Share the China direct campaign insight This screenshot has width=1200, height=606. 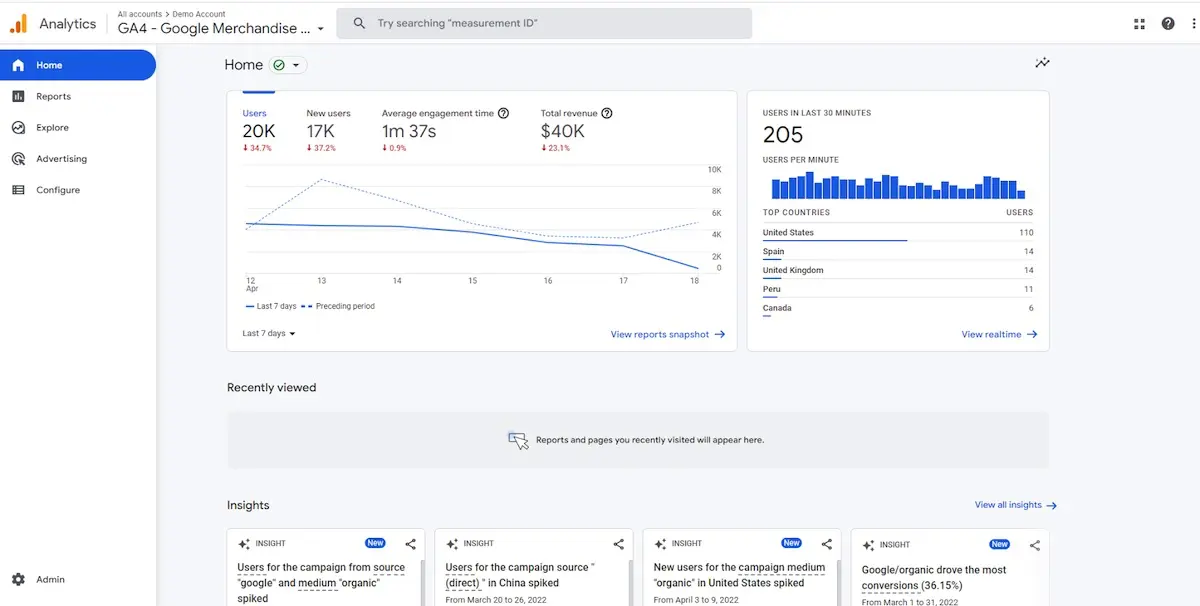[618, 544]
